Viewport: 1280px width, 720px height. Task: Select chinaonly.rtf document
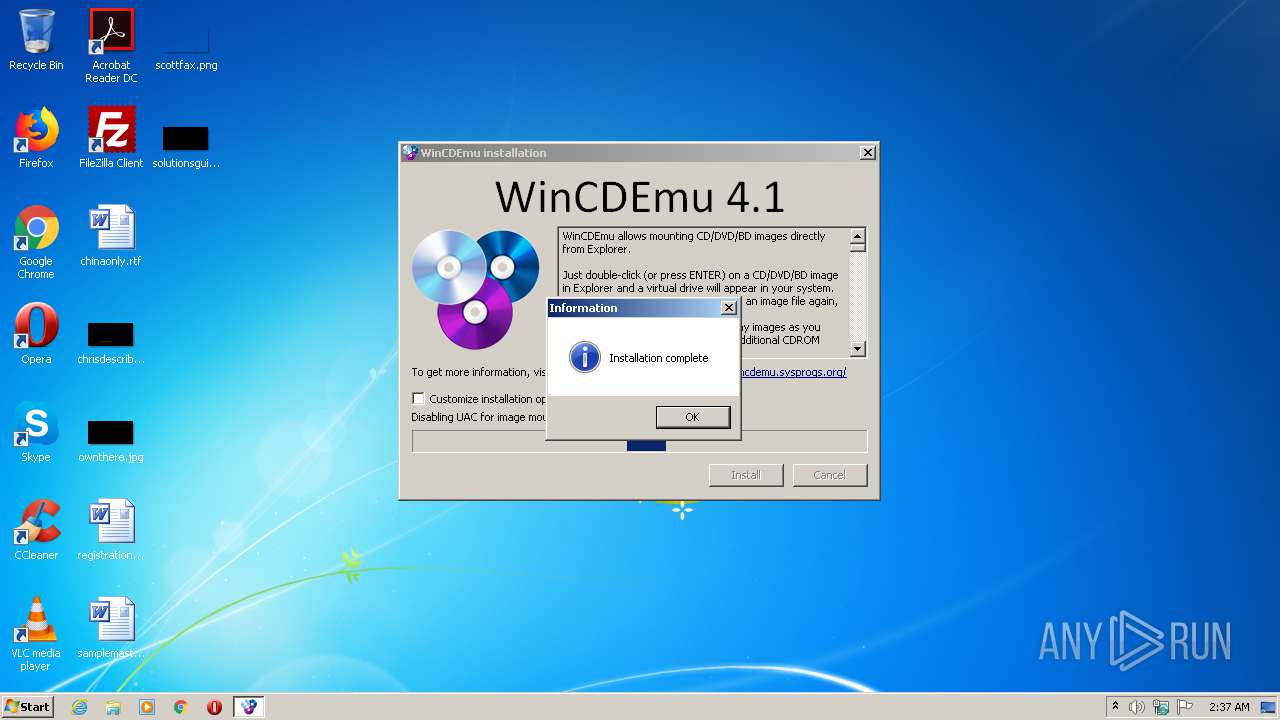[x=111, y=236]
